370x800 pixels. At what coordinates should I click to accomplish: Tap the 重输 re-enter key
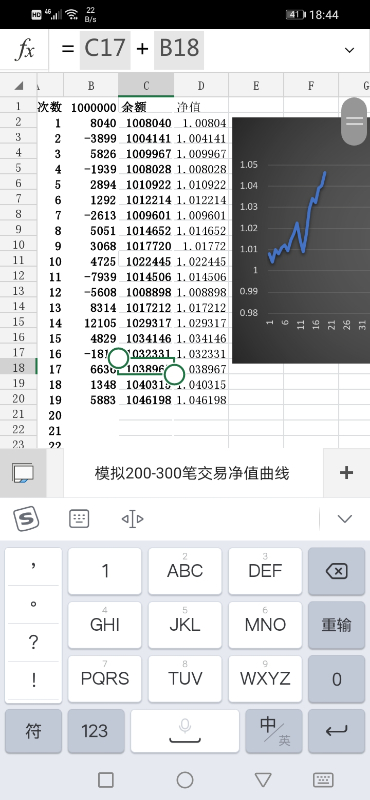point(336,625)
